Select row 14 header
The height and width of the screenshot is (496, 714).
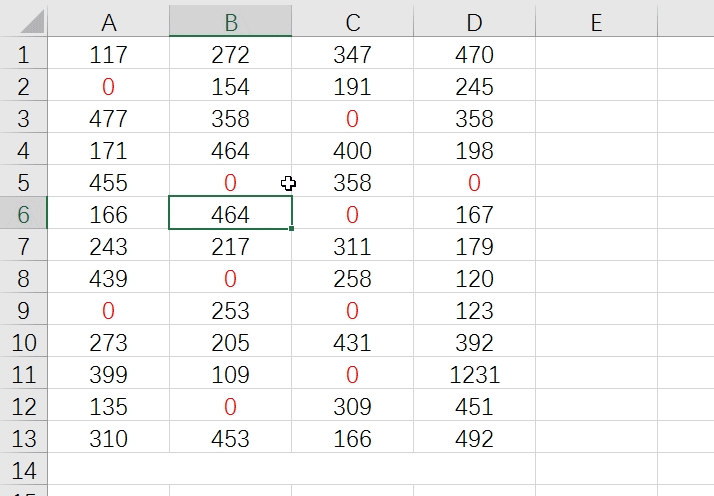click(24, 470)
